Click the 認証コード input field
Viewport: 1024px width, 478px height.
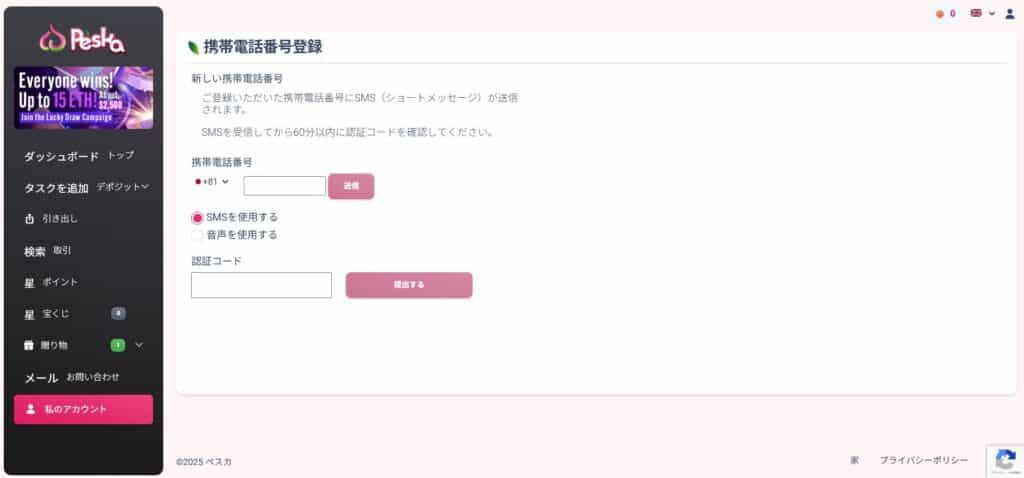coord(261,285)
